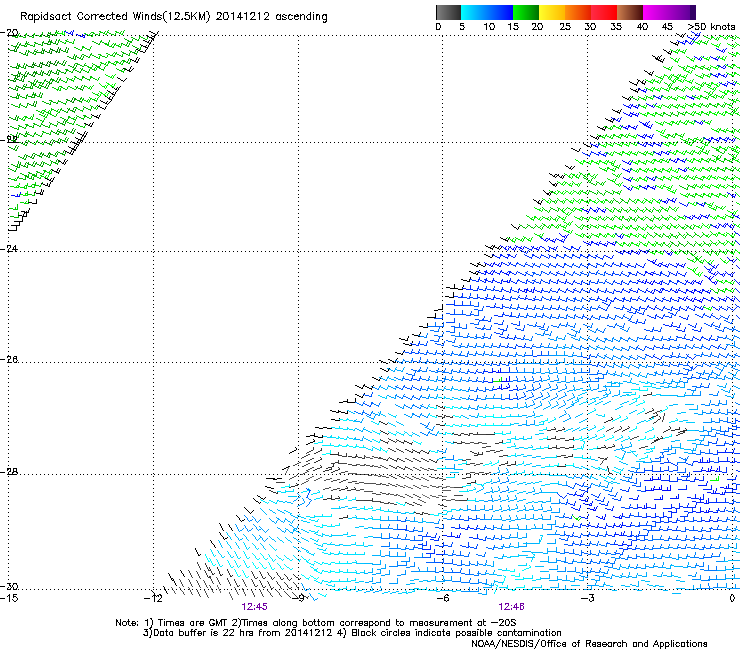This screenshot has width=740, height=650.
Task: Click the legend label '40'
Action: (642, 27)
